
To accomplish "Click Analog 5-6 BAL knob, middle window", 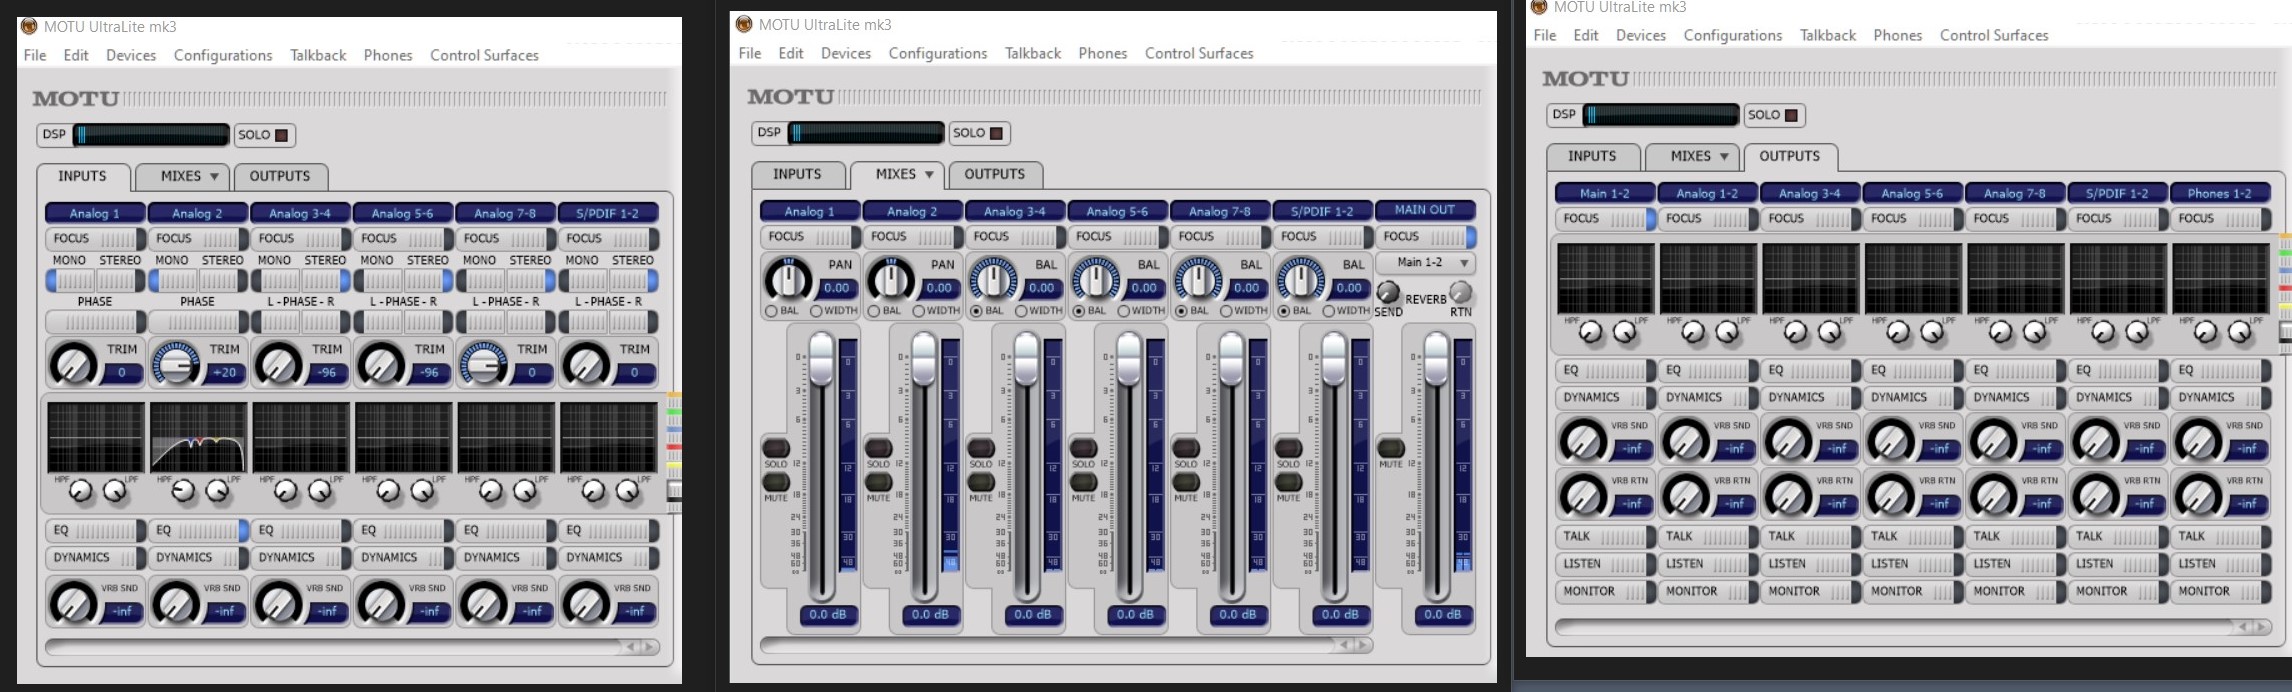I will click(x=1095, y=278).
